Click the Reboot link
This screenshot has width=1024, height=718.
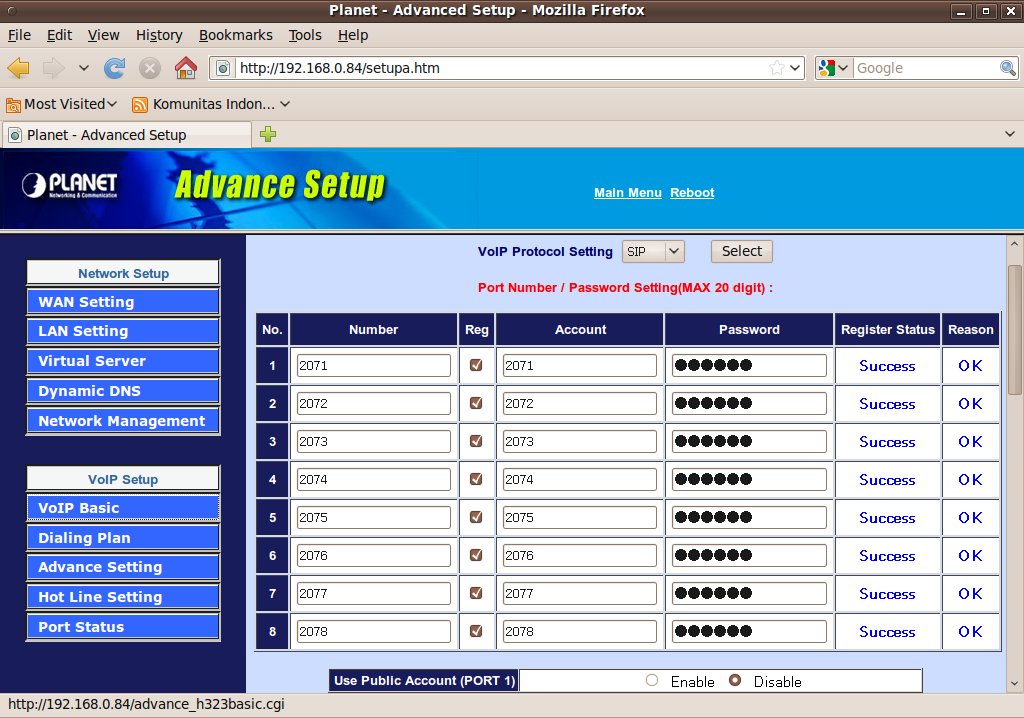692,193
